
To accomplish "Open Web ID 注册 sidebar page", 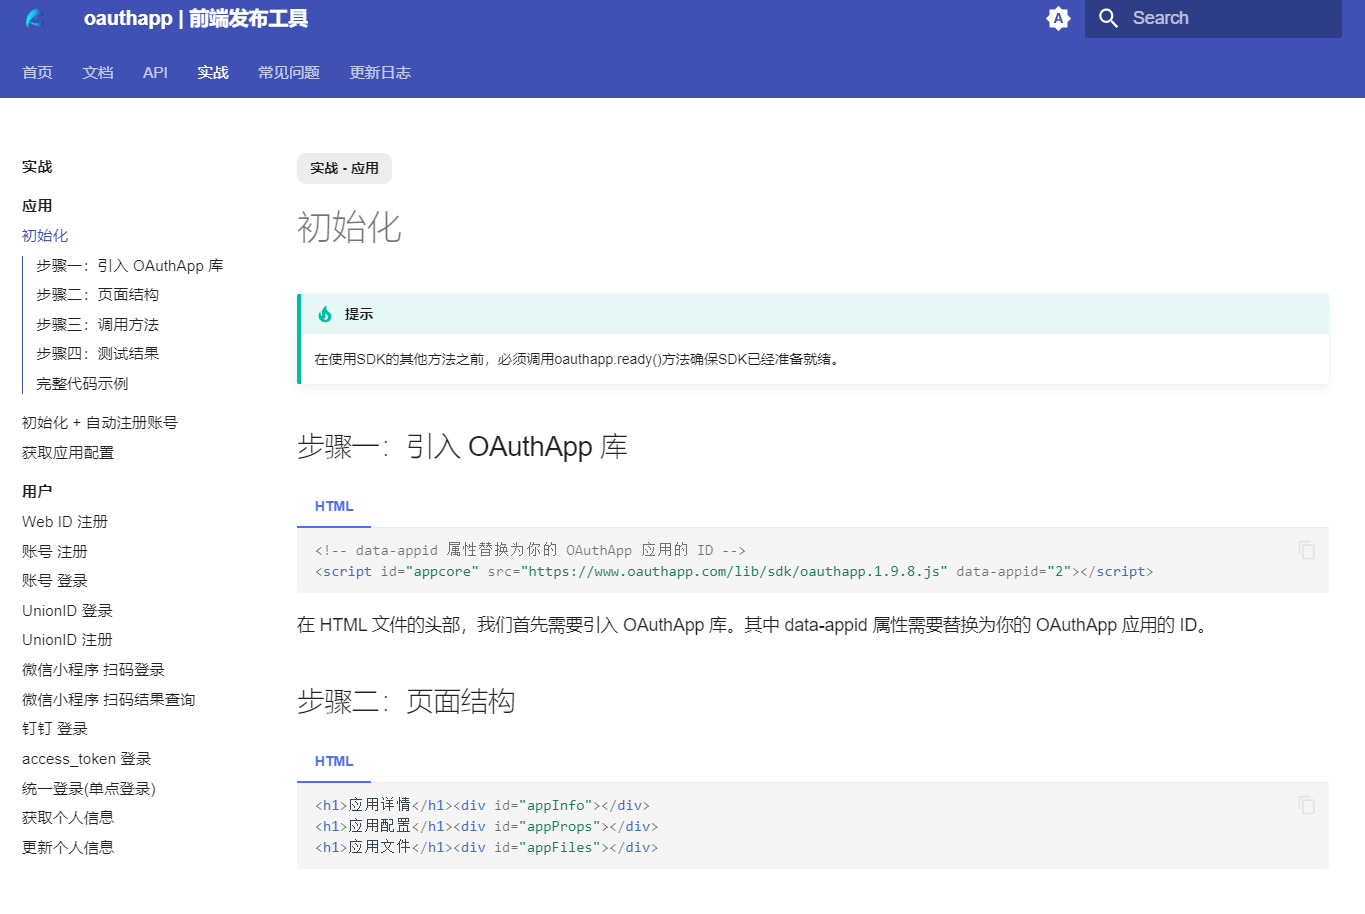I will (x=65, y=522).
